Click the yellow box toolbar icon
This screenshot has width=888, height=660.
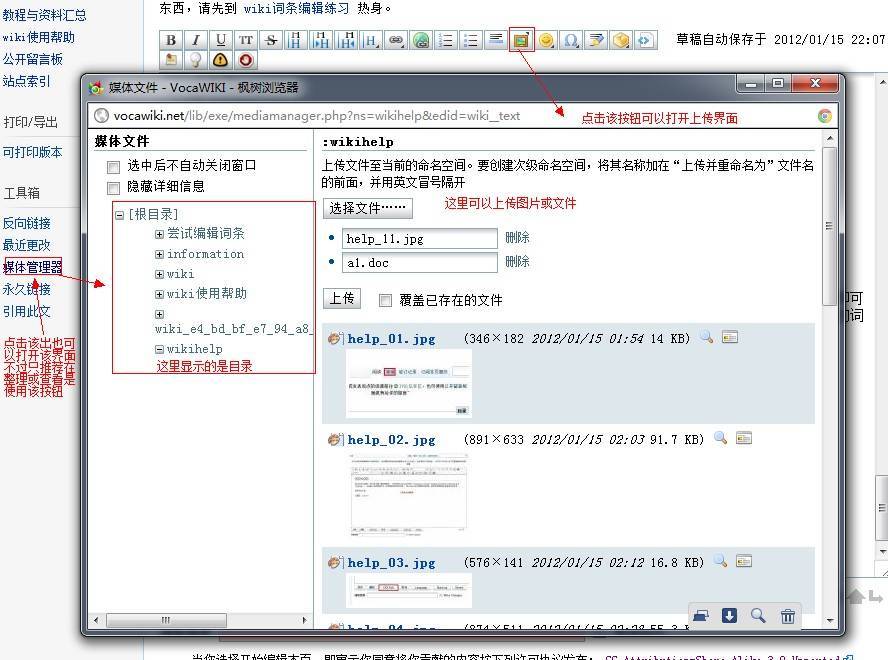[621, 40]
